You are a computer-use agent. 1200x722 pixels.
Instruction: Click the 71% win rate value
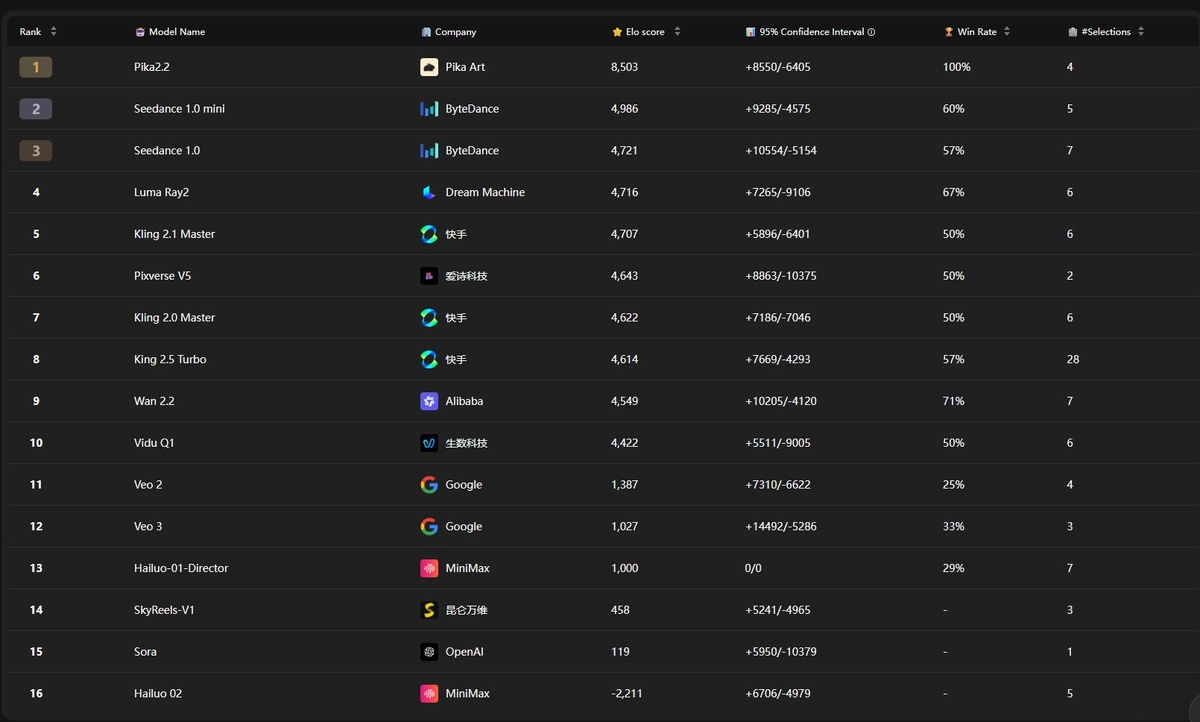954,401
